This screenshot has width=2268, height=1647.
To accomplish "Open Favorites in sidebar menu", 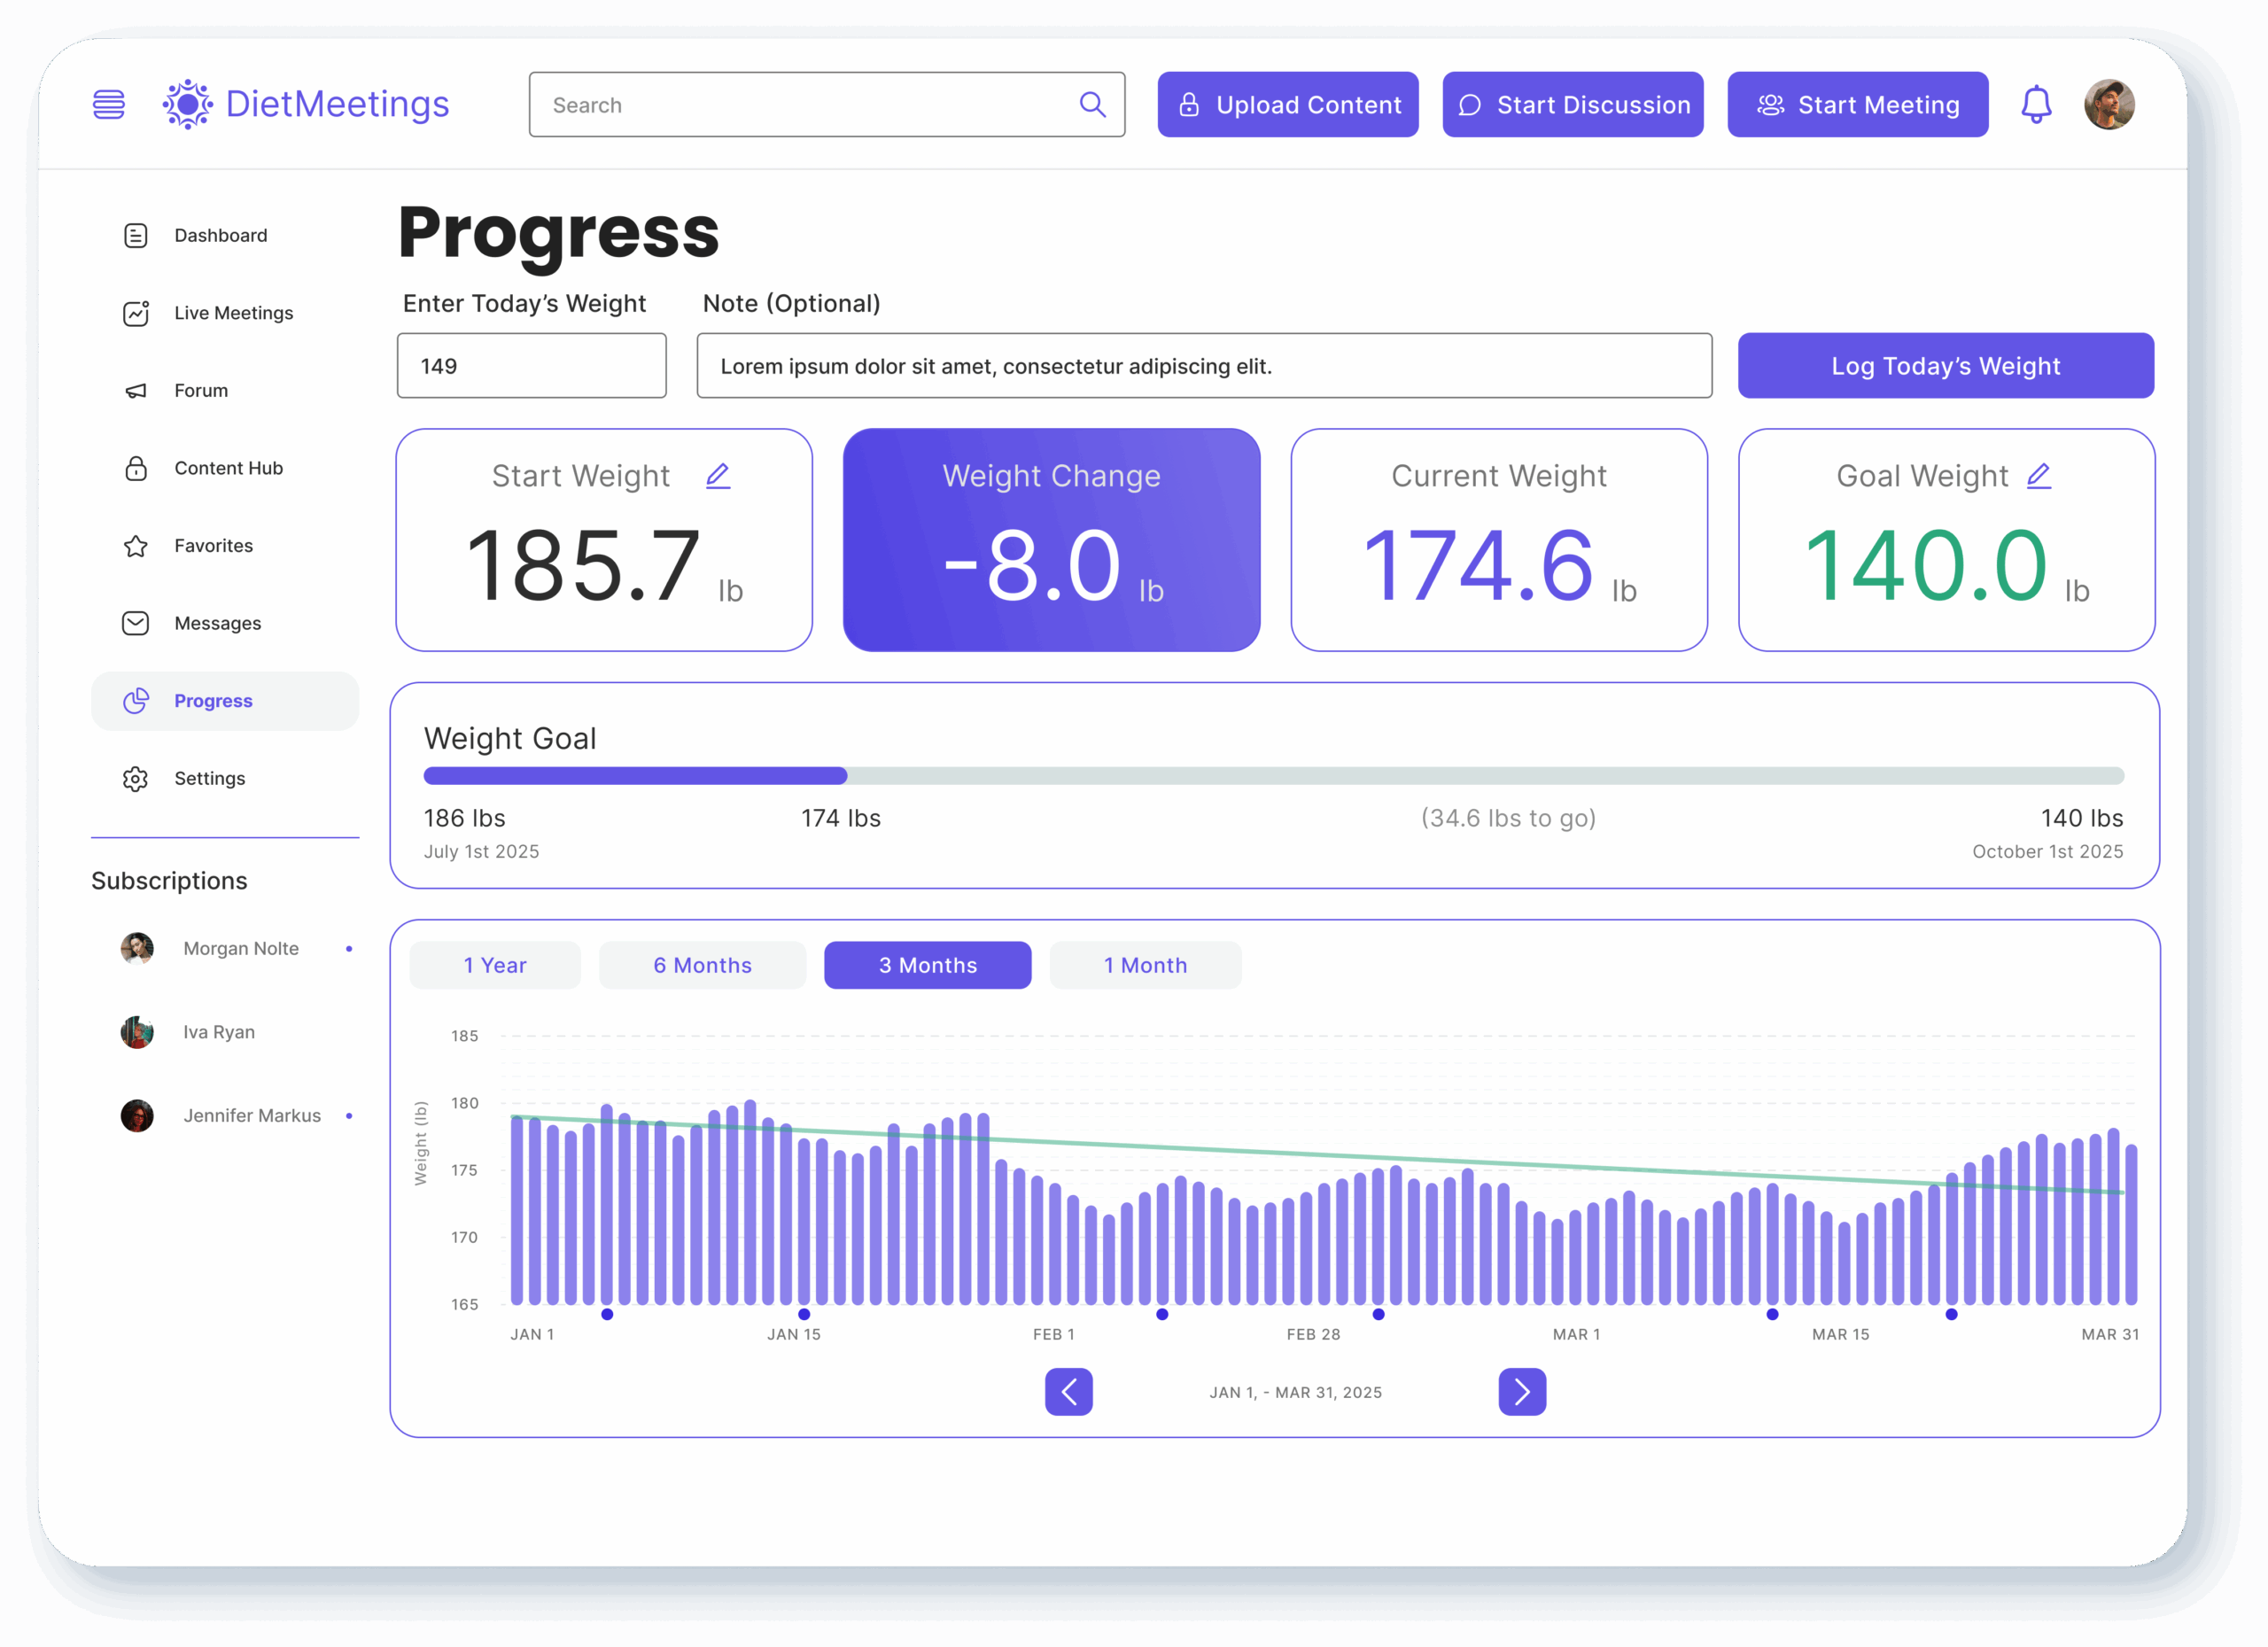I will [213, 545].
